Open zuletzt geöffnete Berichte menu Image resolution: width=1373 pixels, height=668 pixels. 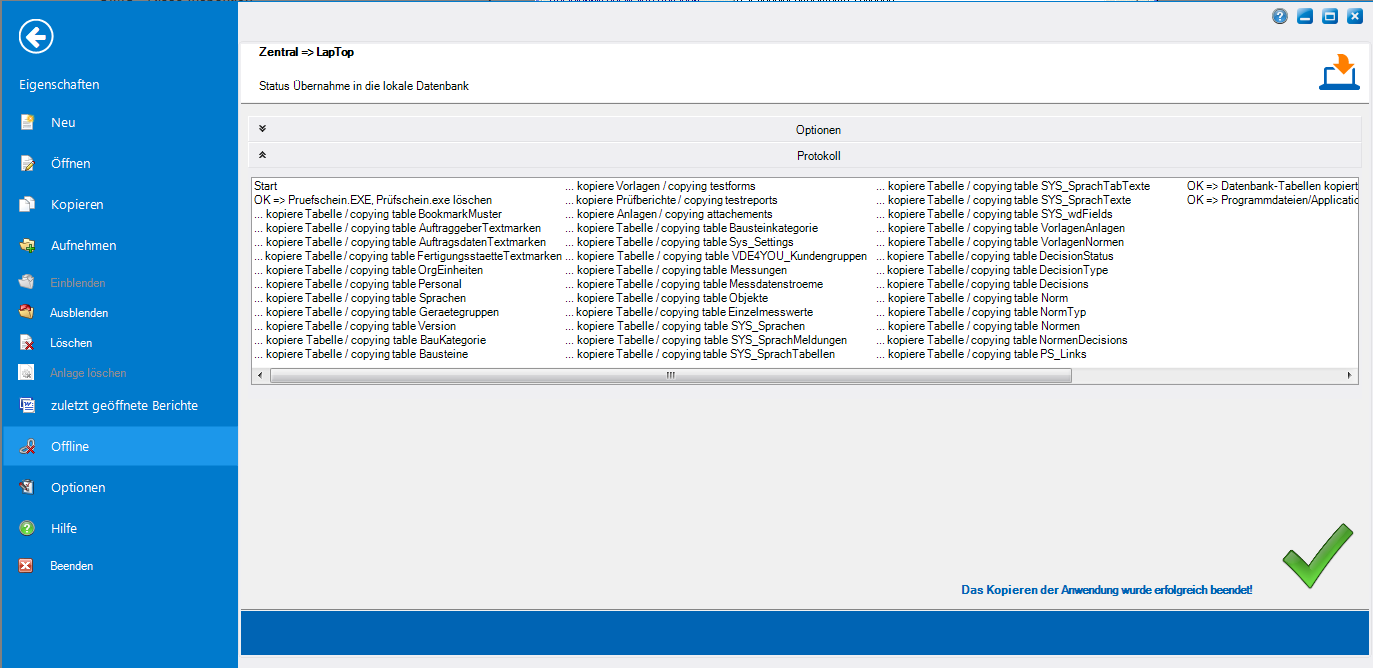(124, 406)
